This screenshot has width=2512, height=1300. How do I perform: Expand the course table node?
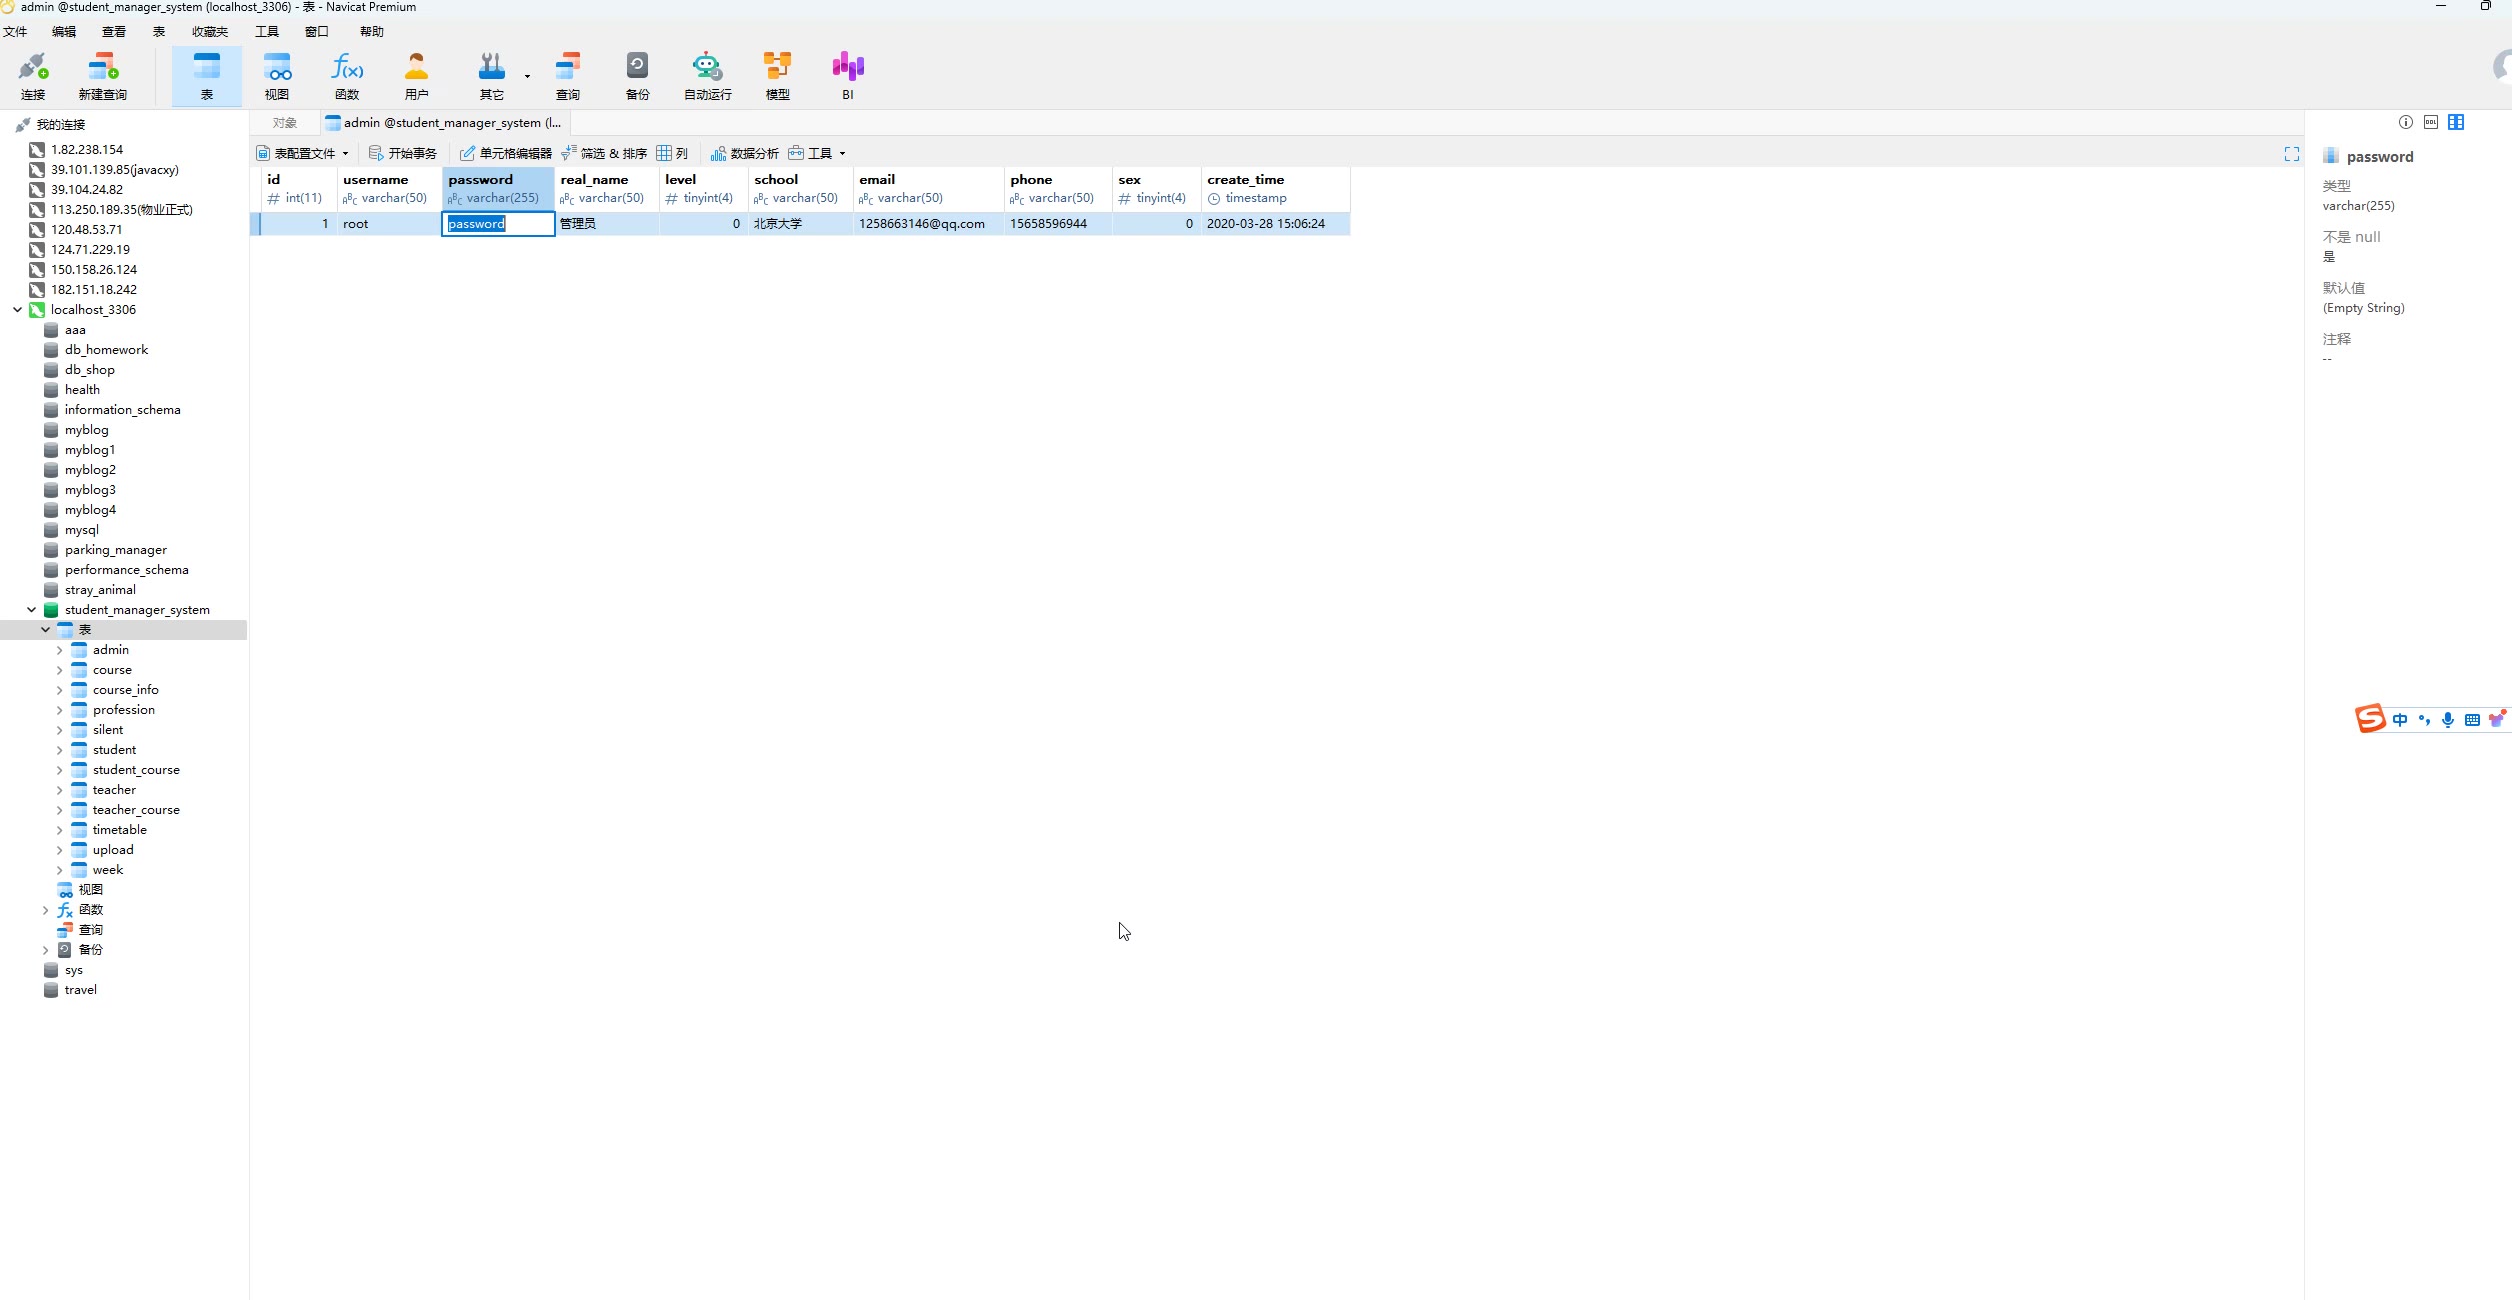pos(59,670)
